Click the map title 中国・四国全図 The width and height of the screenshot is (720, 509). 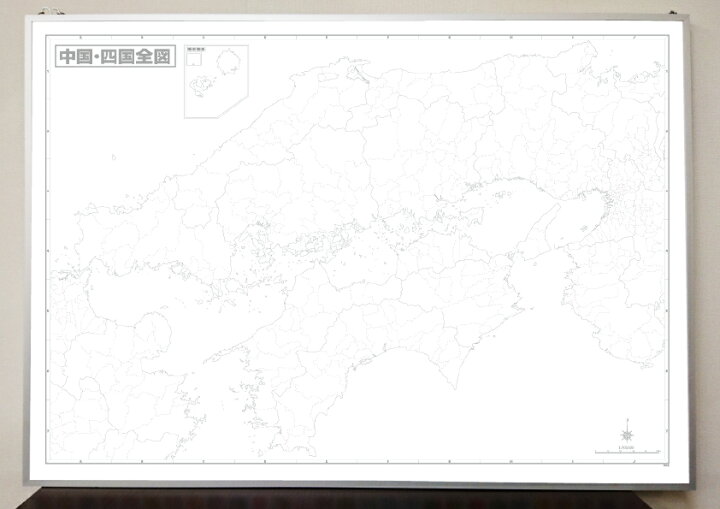pyautogui.click(x=115, y=56)
